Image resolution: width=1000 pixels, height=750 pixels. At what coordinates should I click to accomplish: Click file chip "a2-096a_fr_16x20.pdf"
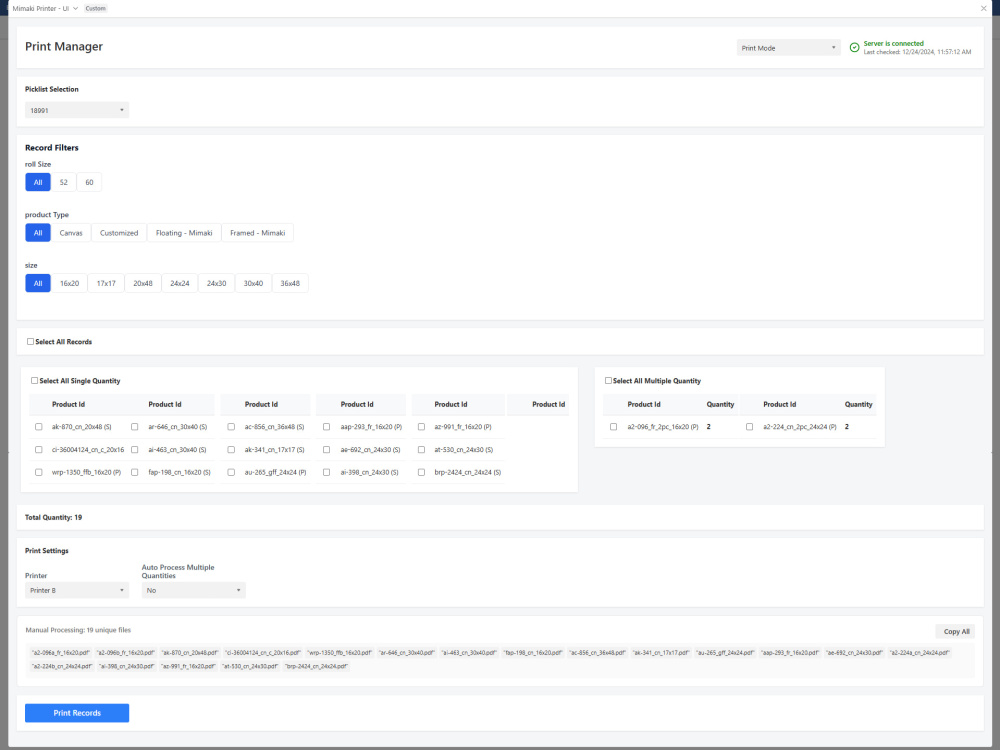(61, 652)
